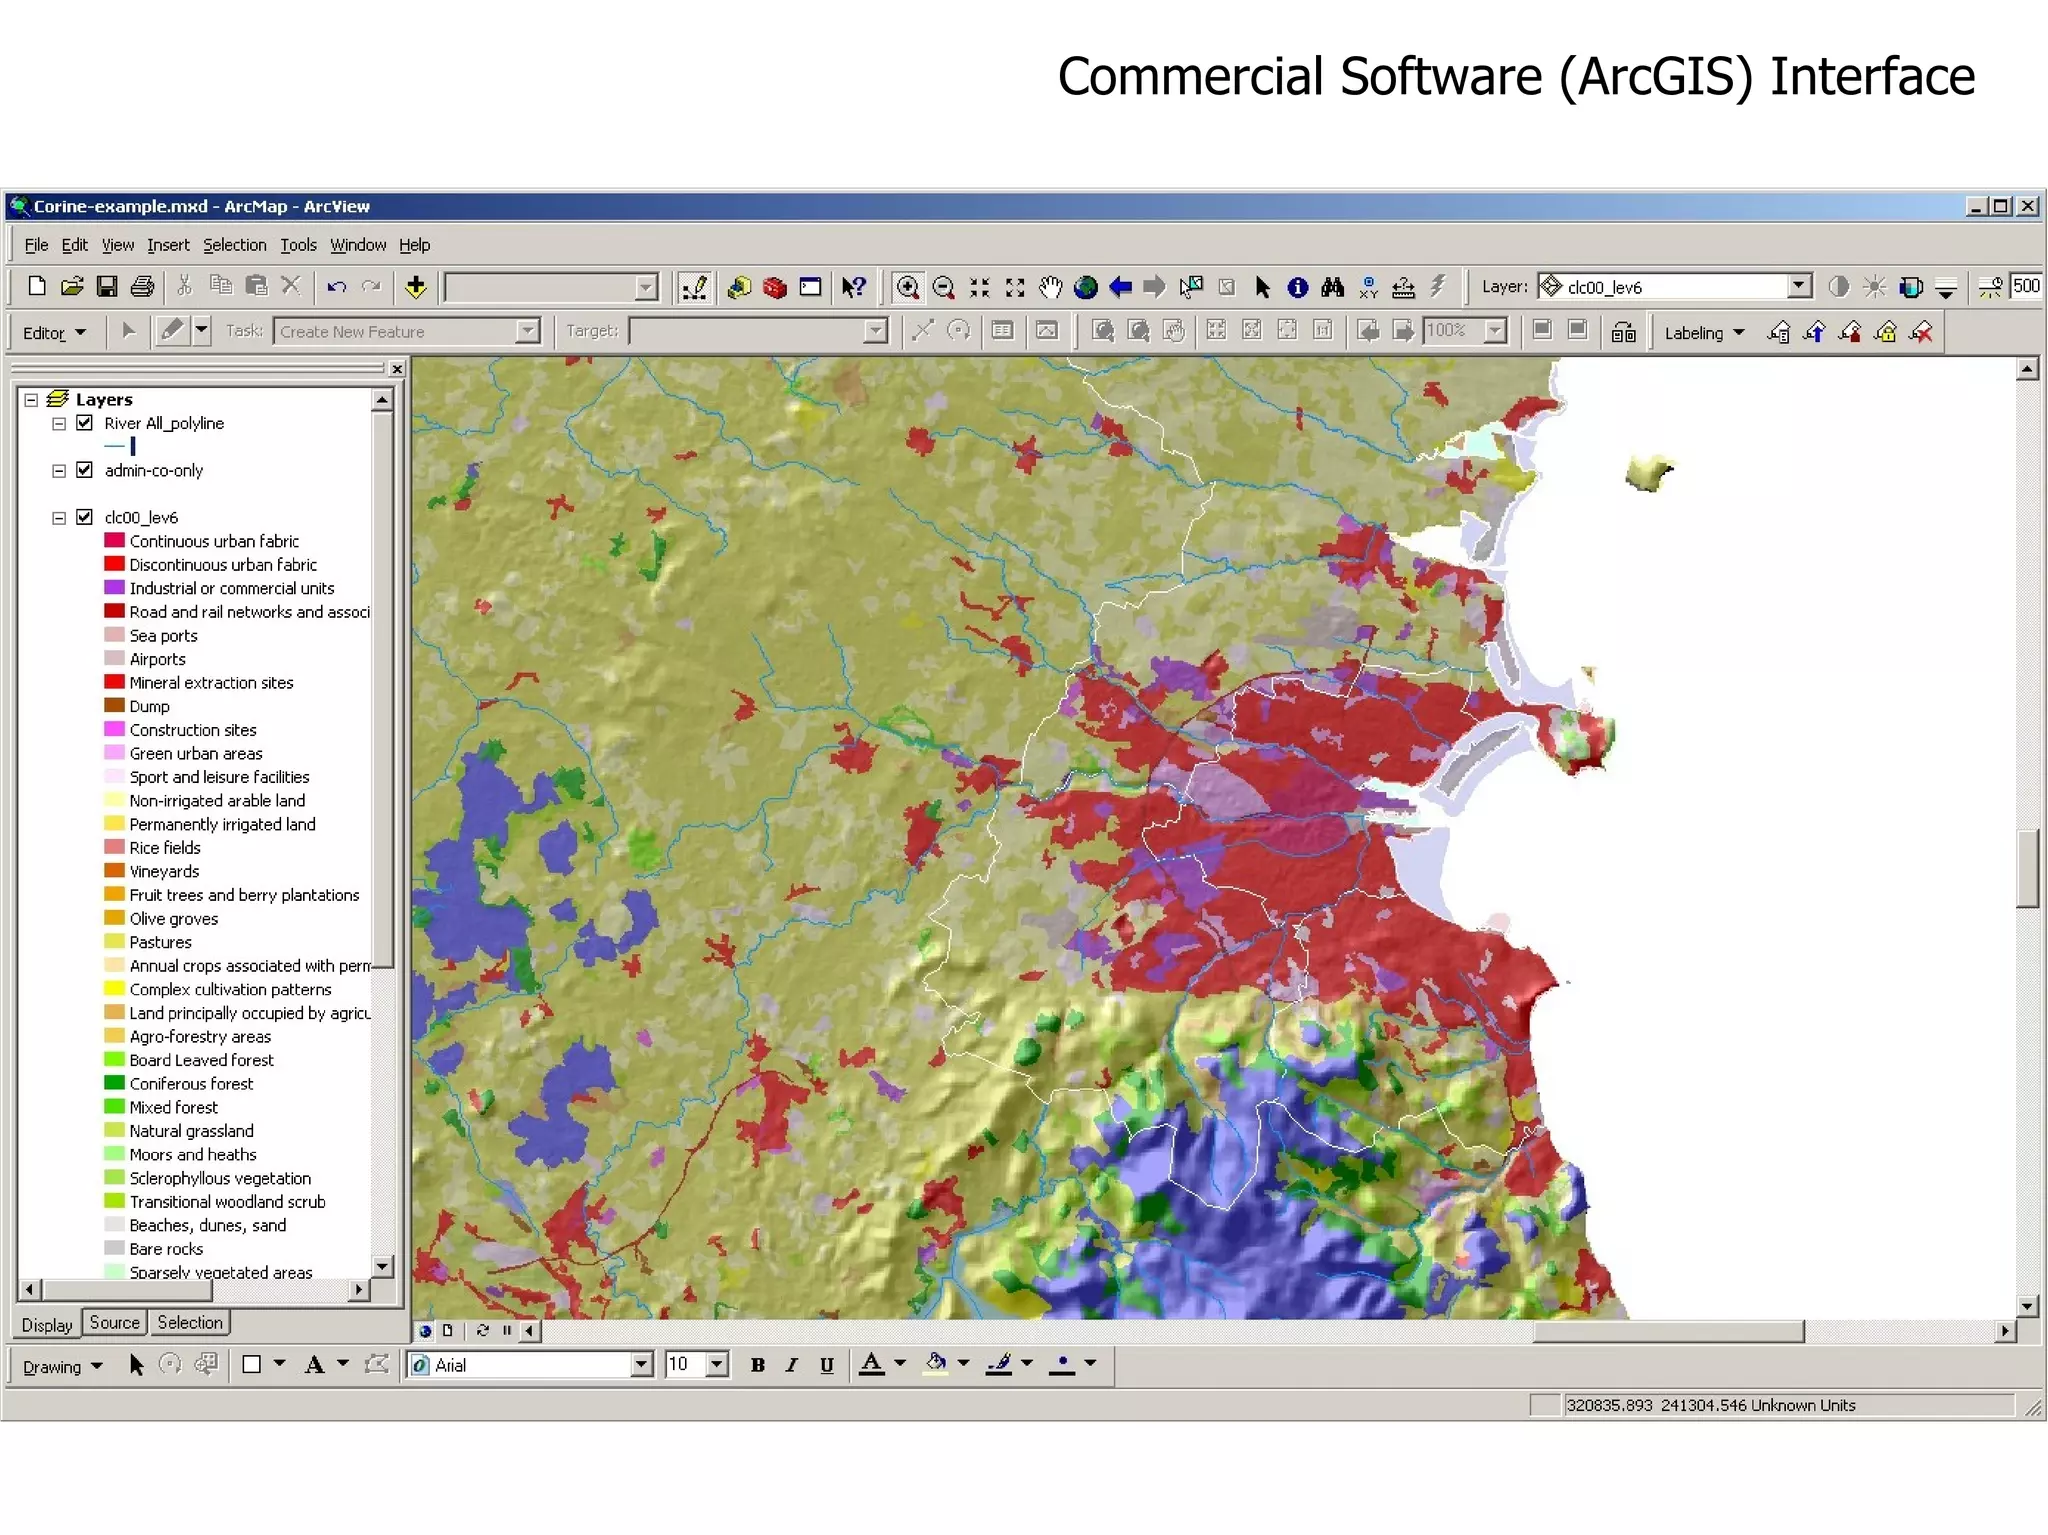The width and height of the screenshot is (2048, 1535).
Task: Open the Arial font dropdown
Action: 642,1365
